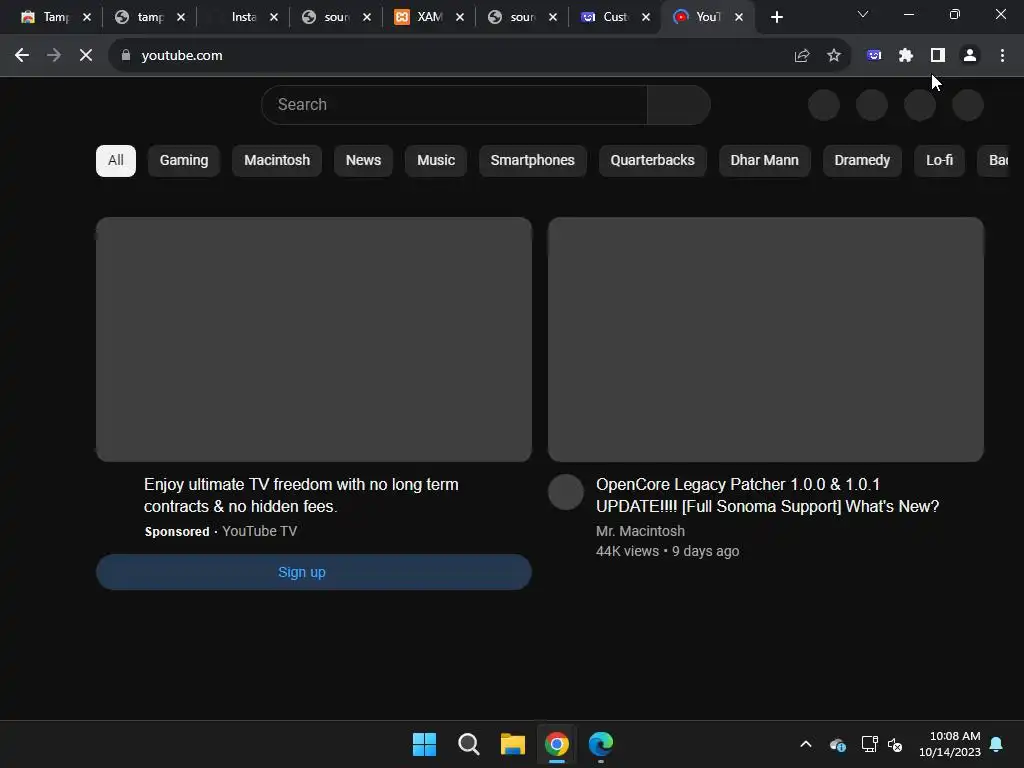Click the purple extension icon in toolbar

(874, 56)
